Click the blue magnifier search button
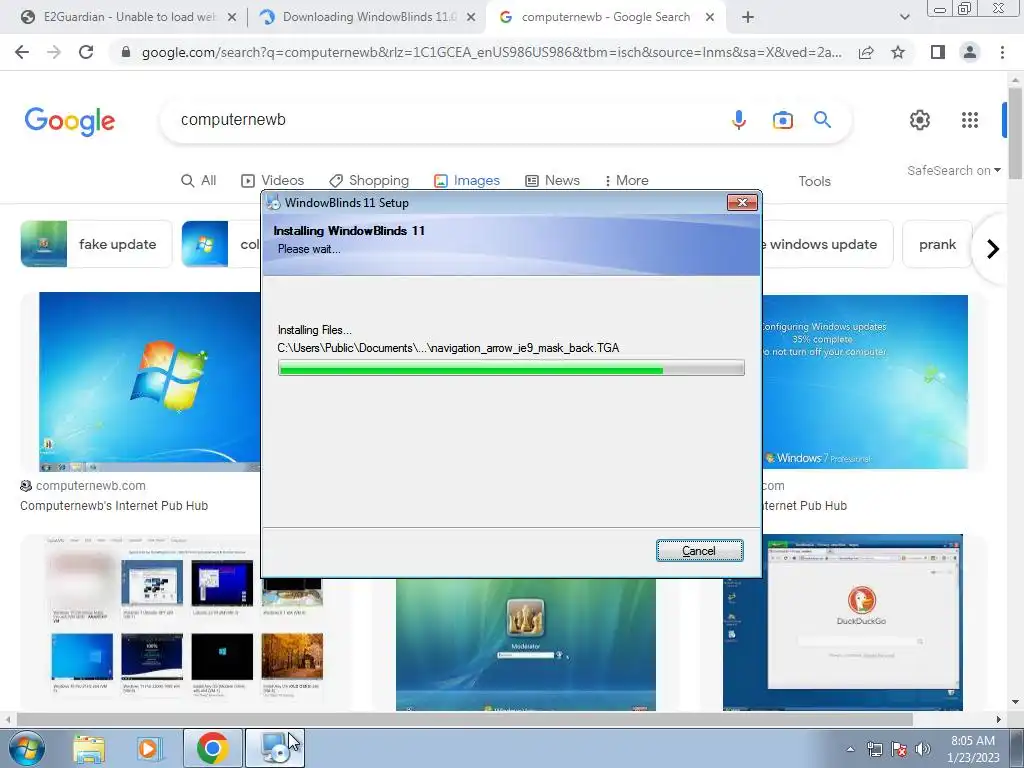The width and height of the screenshot is (1024, 768). click(x=822, y=120)
